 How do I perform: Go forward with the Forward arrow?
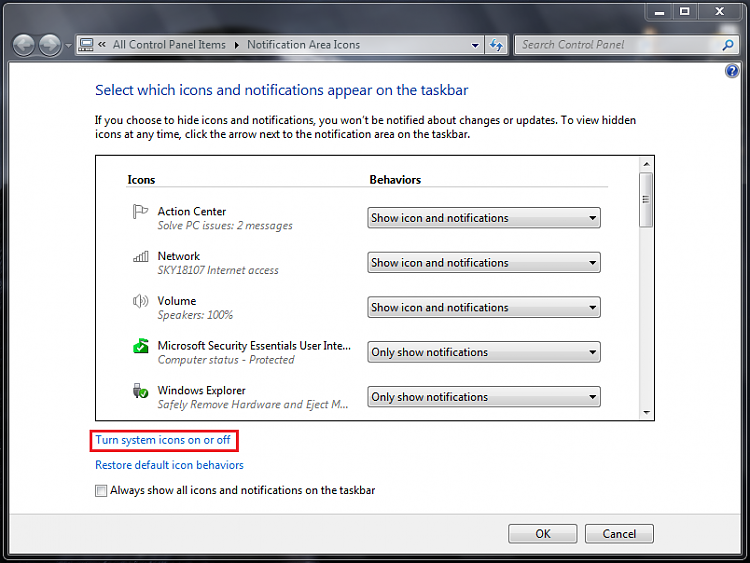[49, 45]
